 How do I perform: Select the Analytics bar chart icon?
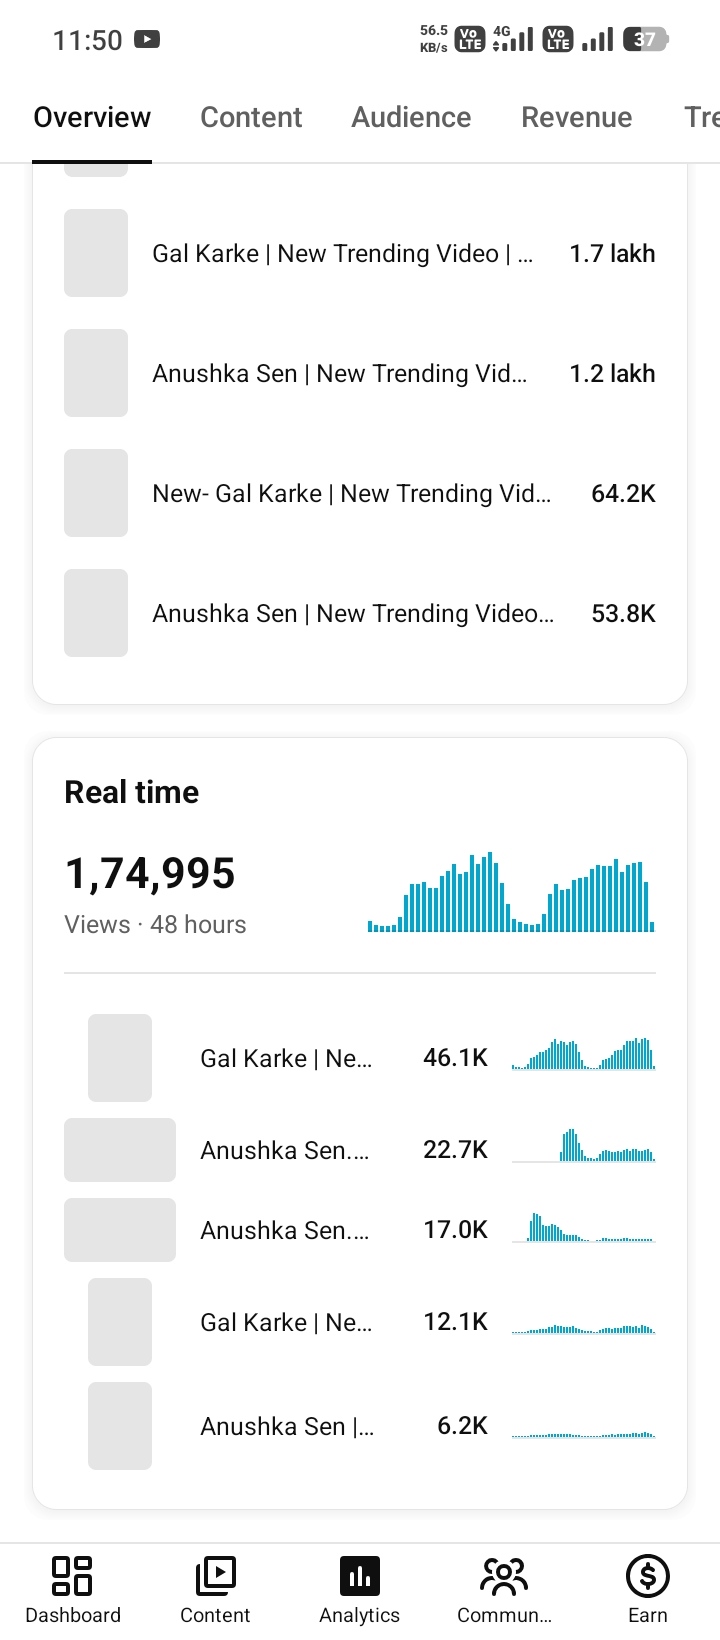pos(359,1576)
